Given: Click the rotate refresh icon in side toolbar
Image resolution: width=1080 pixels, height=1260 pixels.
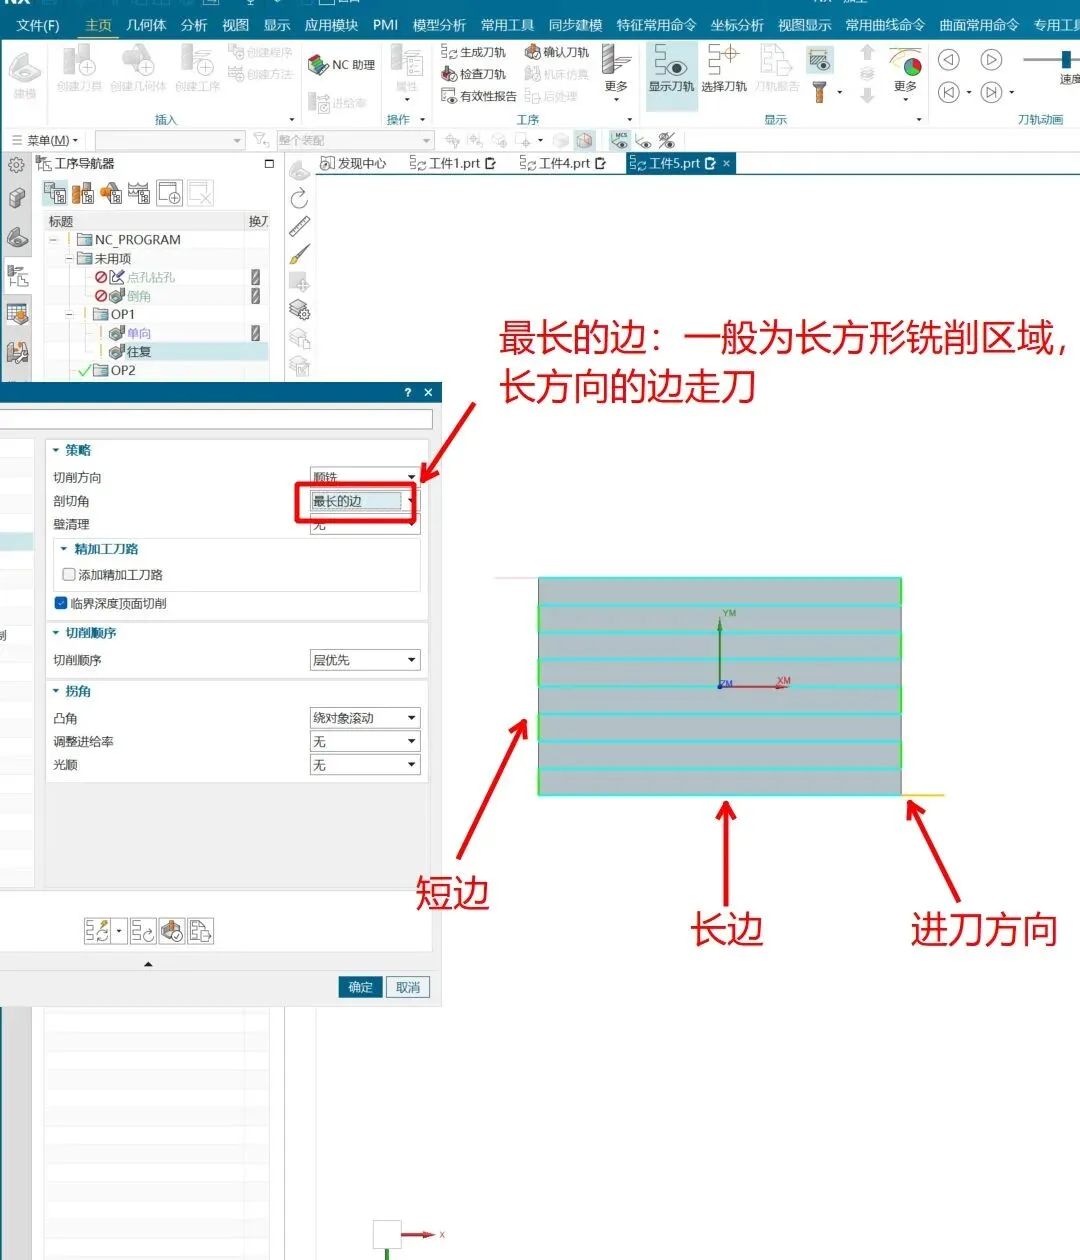Looking at the screenshot, I should point(299,199).
